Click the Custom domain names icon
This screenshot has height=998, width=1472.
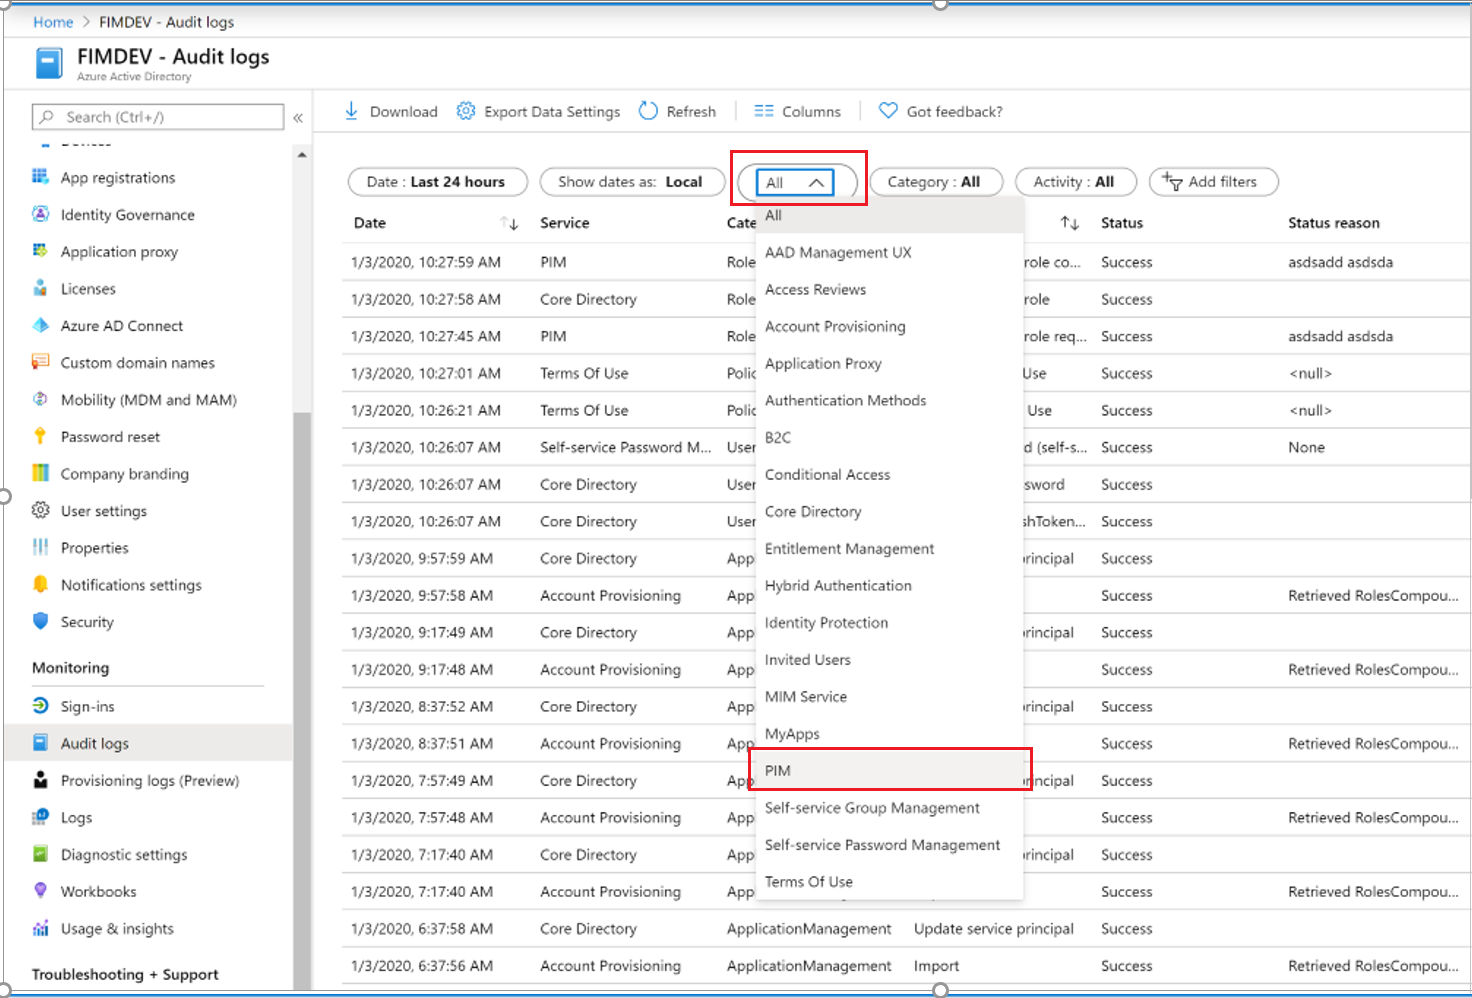(40, 362)
